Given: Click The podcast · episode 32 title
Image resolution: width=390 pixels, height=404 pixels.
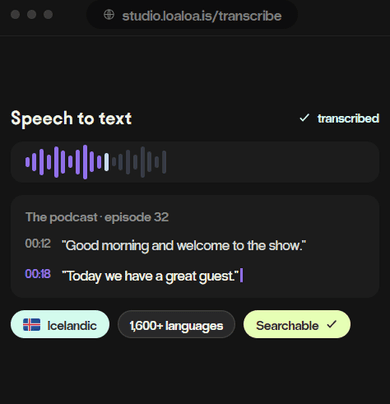Looking at the screenshot, I should pos(97,217).
